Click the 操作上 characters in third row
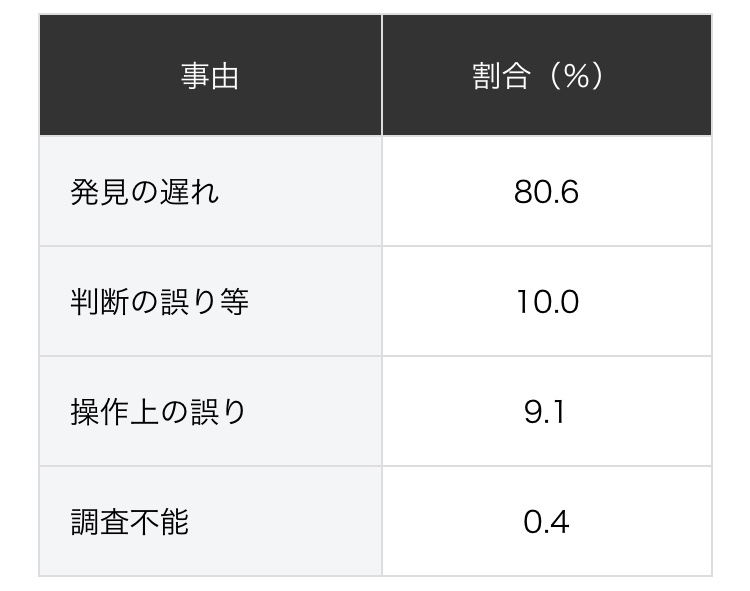This screenshot has width=750, height=591. (114, 412)
